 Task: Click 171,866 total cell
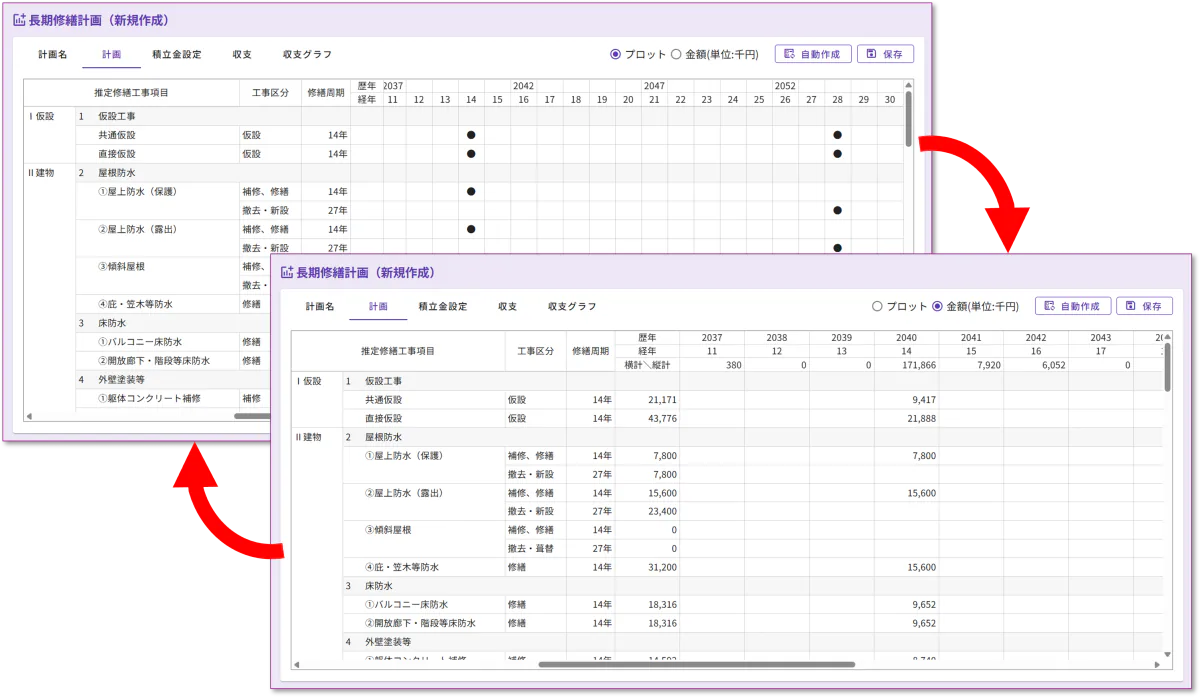point(906,365)
